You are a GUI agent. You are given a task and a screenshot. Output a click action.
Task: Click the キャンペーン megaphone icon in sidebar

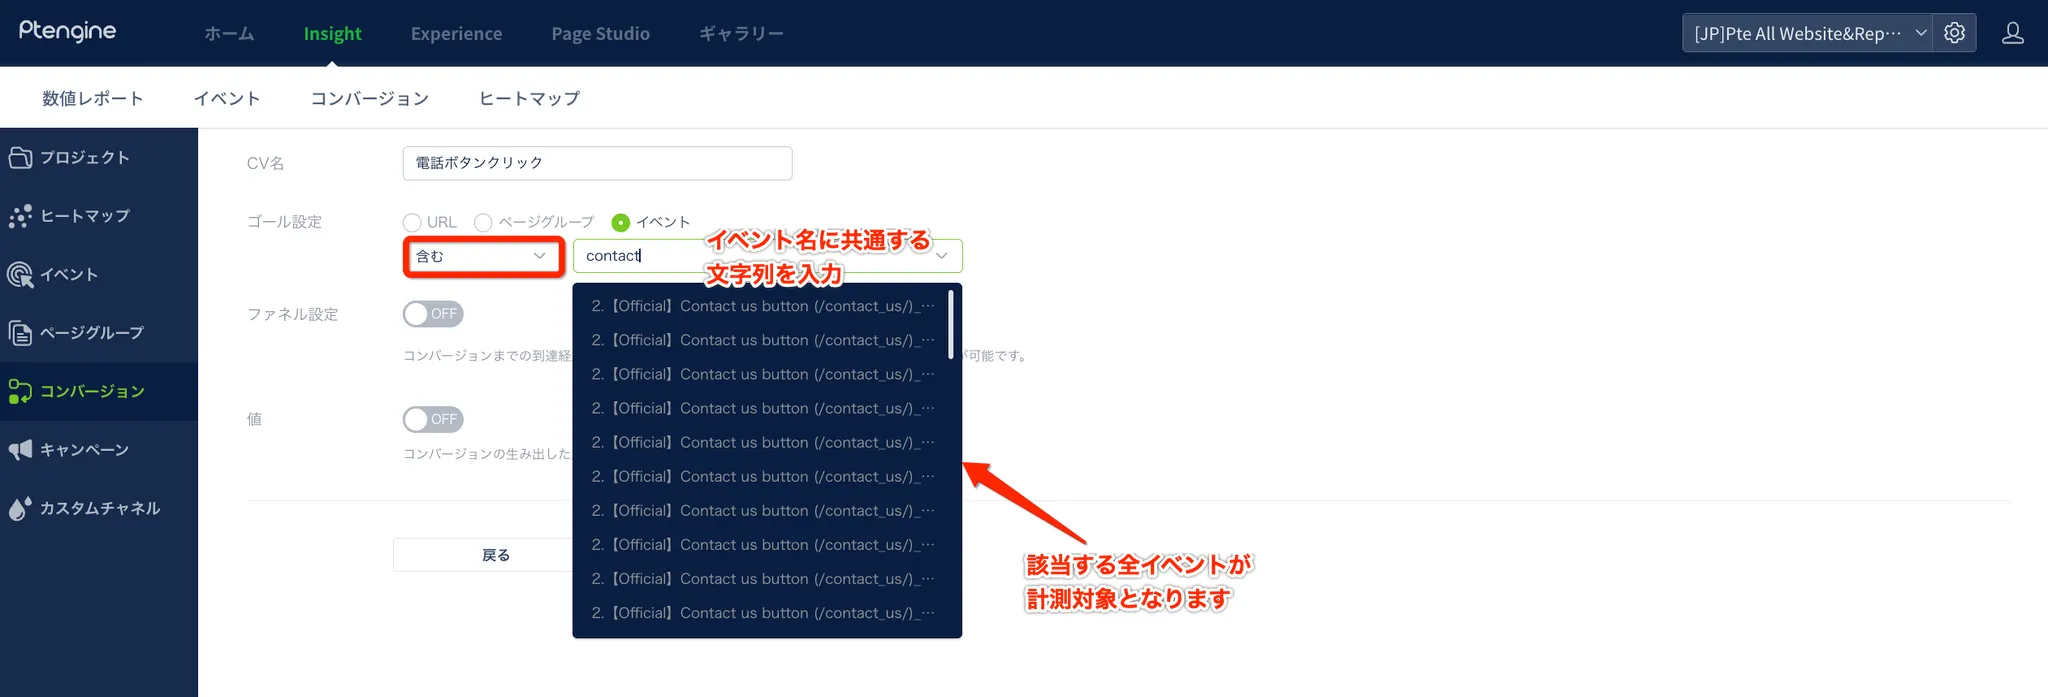click(x=20, y=450)
